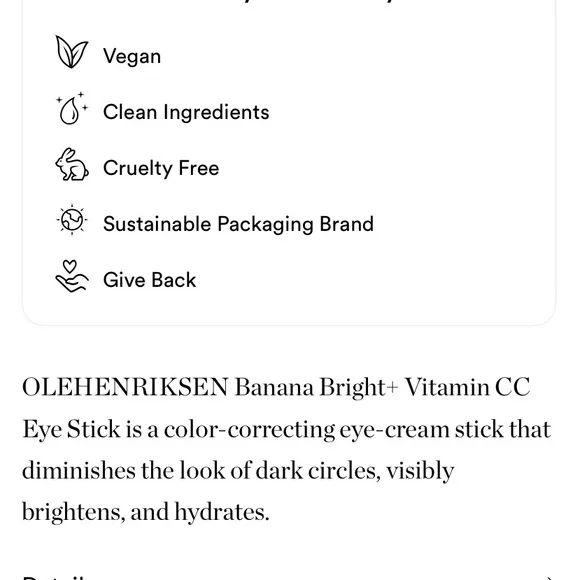Screen dimensions: 580x580
Task: Select the Vegan label
Action: 132,57
